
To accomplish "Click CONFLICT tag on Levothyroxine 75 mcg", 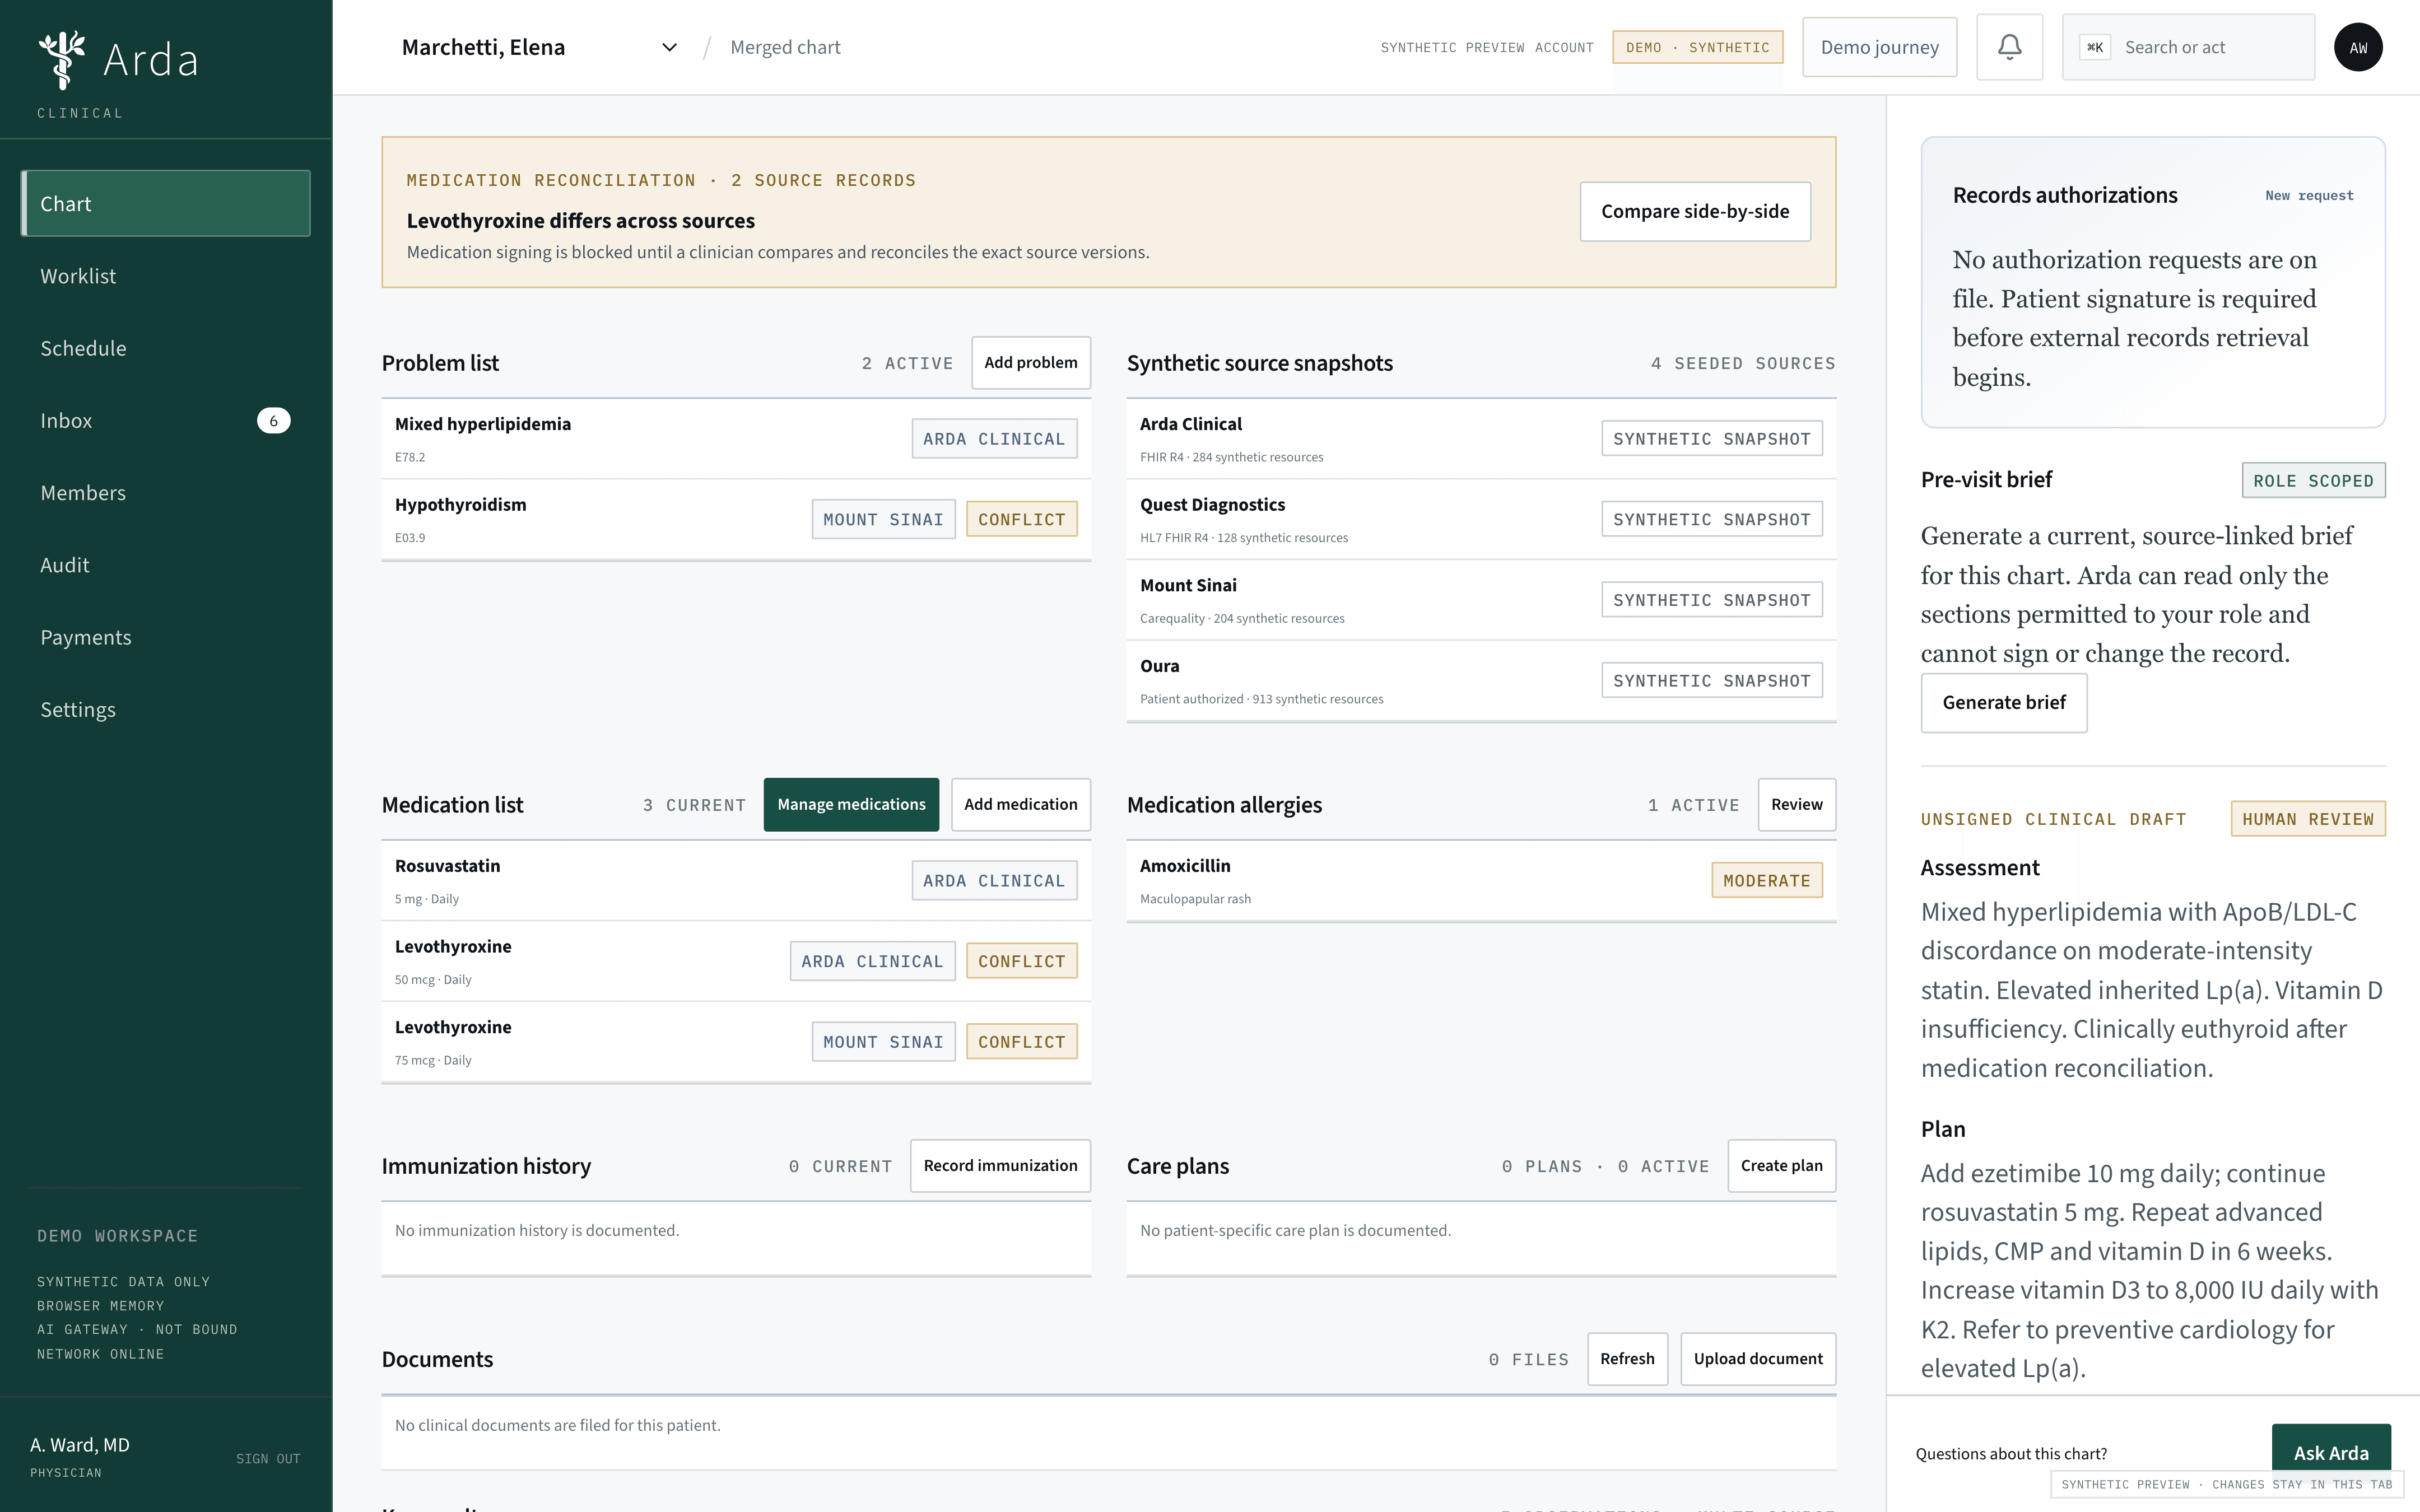I will [1021, 1041].
